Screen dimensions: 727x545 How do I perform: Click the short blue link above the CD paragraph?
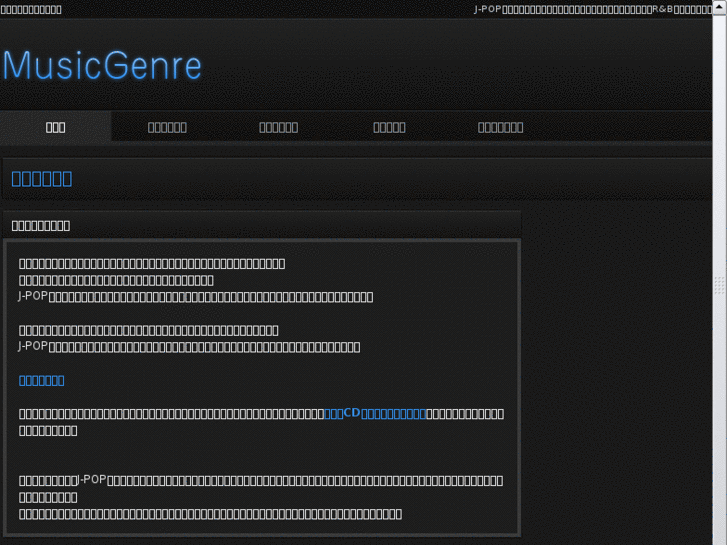pos(41,380)
